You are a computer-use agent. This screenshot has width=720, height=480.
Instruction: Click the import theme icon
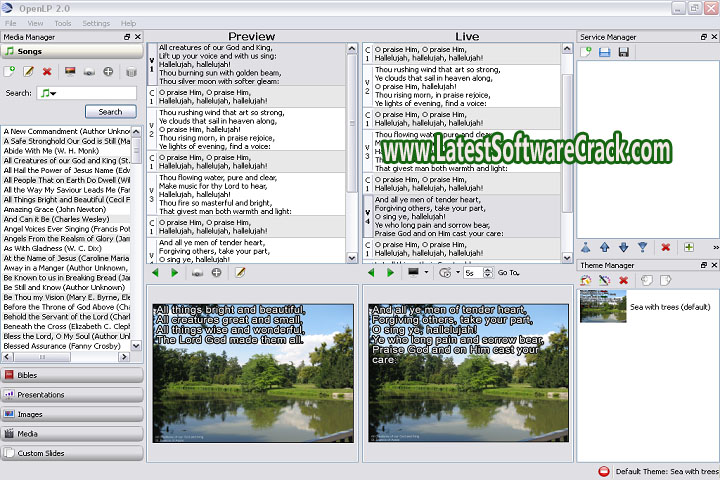point(647,280)
